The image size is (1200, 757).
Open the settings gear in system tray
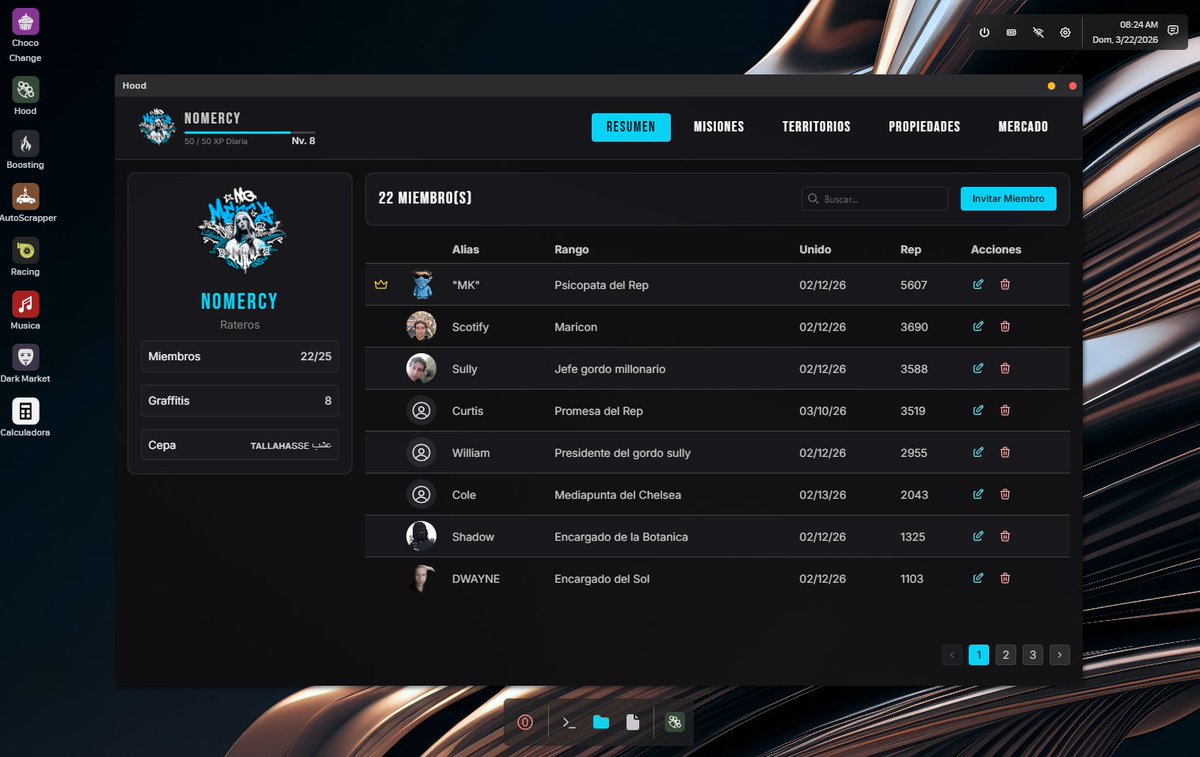click(x=1065, y=32)
